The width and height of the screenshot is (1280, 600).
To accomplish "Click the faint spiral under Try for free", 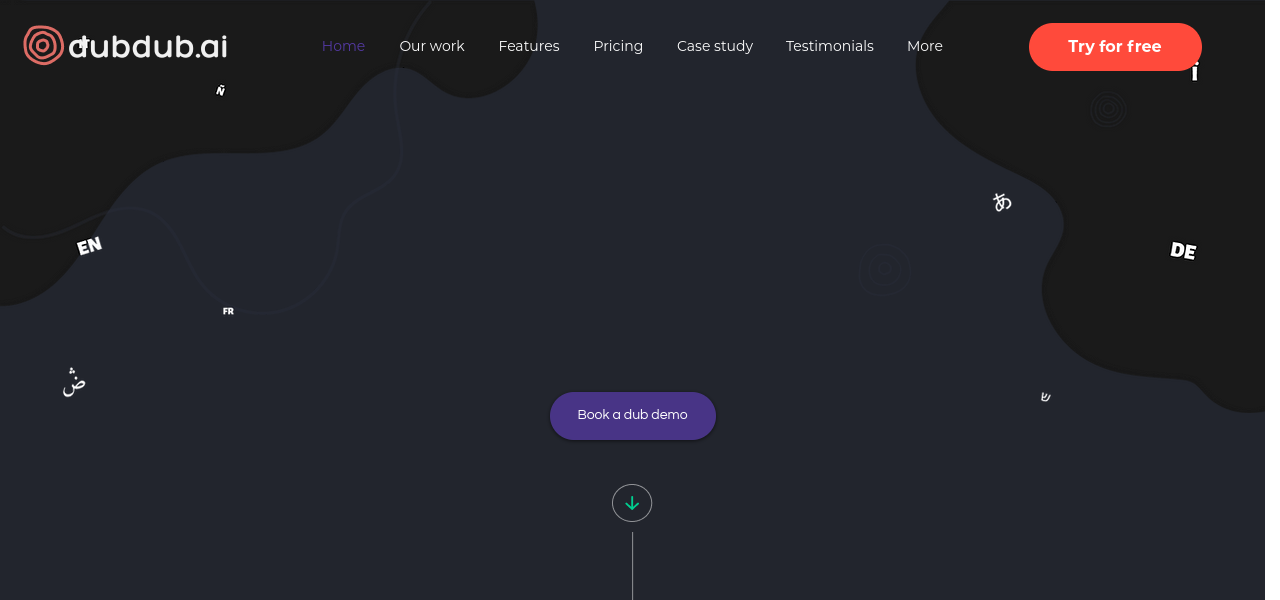I will [1108, 109].
